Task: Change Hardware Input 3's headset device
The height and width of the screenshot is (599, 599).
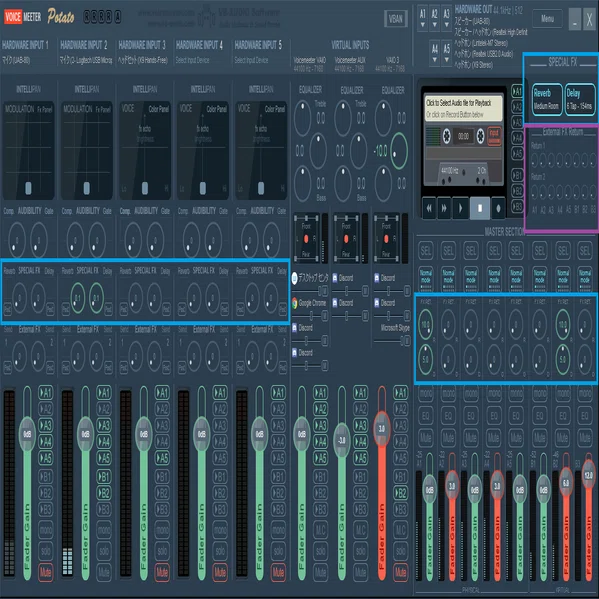Action: 142,60
